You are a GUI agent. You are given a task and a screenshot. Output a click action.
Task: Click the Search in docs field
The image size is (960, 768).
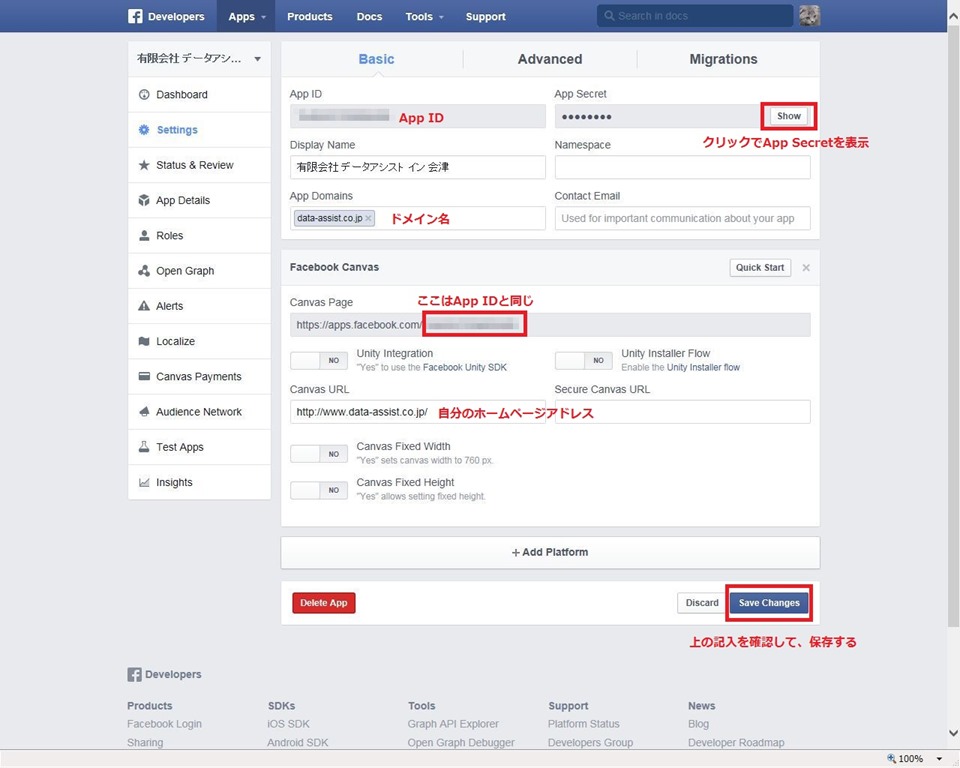695,16
